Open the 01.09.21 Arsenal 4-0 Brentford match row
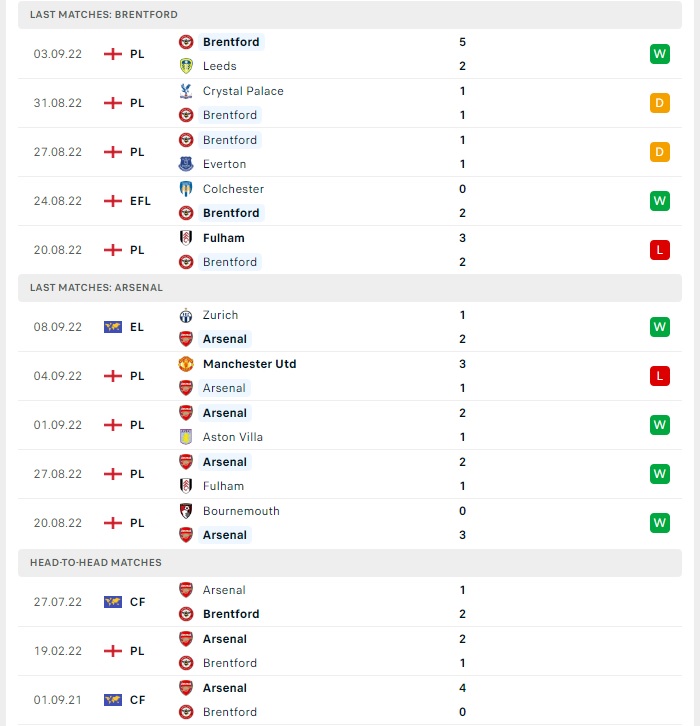The image size is (700, 726). point(350,700)
